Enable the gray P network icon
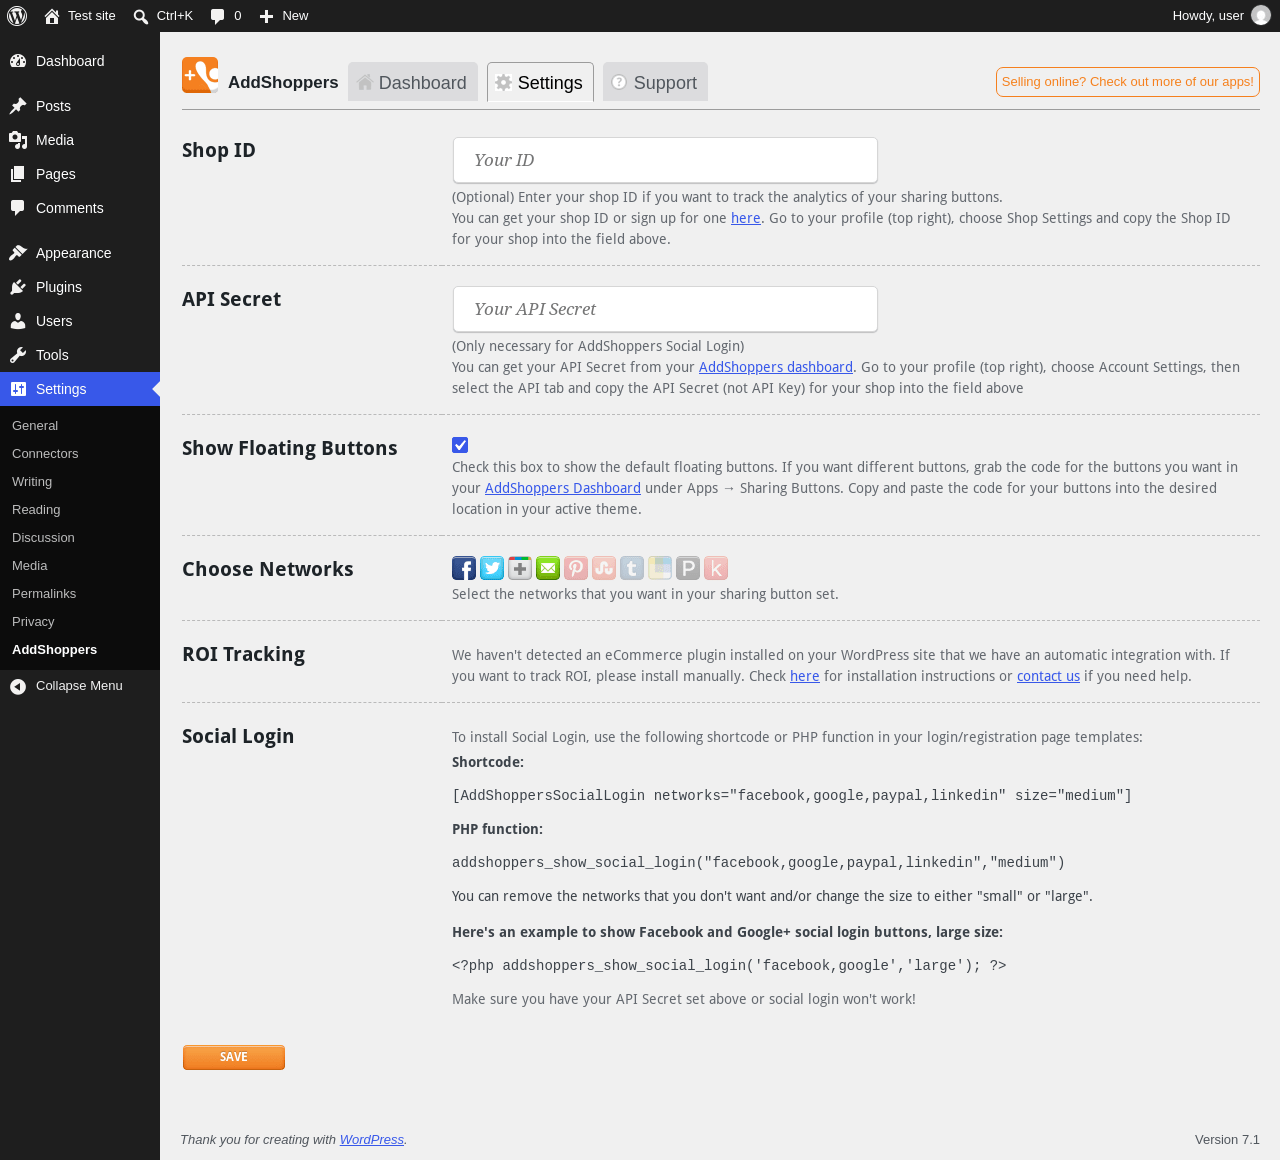Screen dimensions: 1280x1160 (688, 568)
